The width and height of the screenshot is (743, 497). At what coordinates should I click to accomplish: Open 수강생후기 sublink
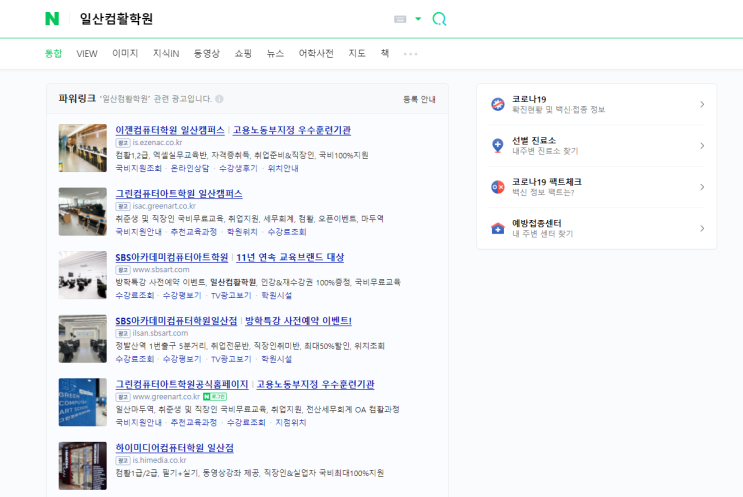coord(238,168)
